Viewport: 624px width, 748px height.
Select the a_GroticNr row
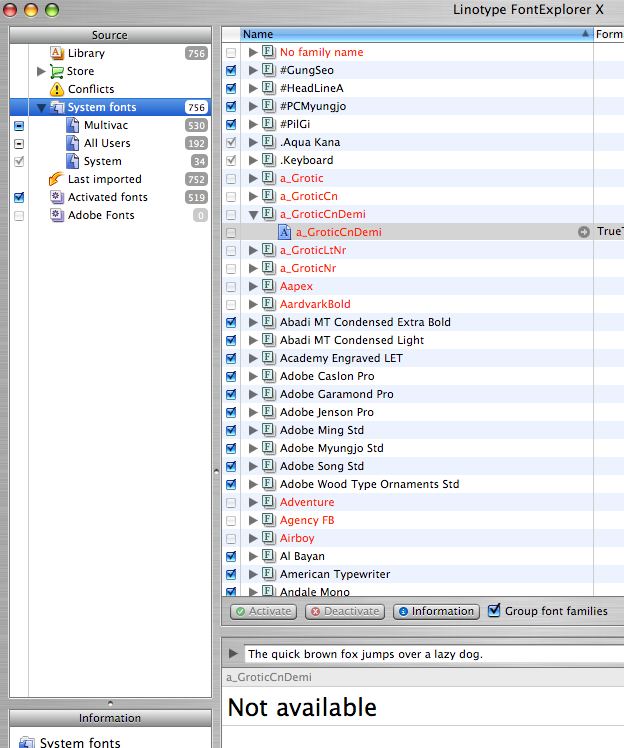(423, 268)
